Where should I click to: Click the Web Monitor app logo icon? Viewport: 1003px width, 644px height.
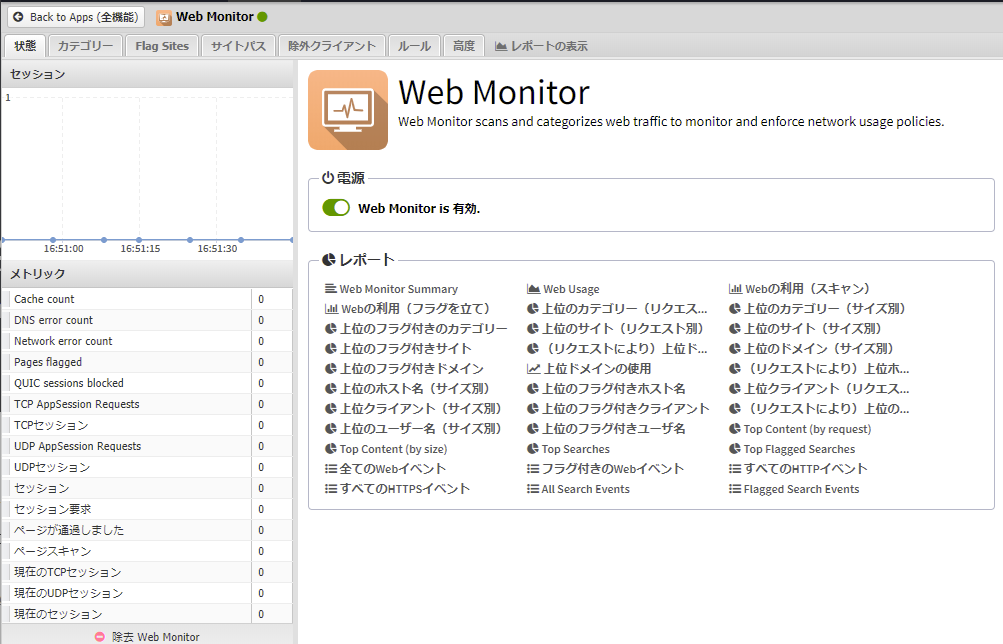(347, 110)
